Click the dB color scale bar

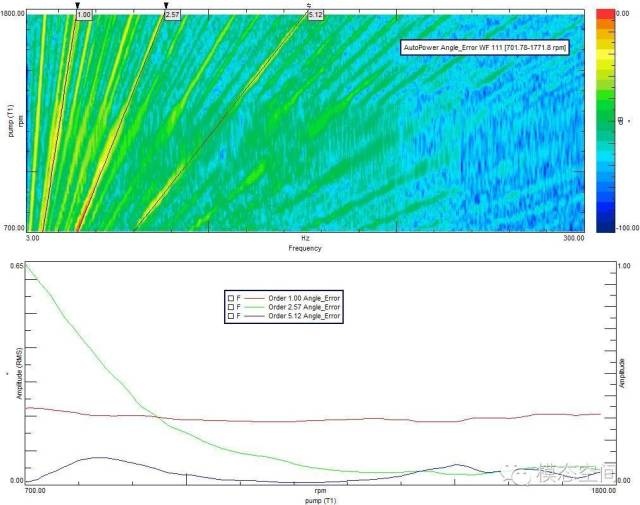(605, 120)
